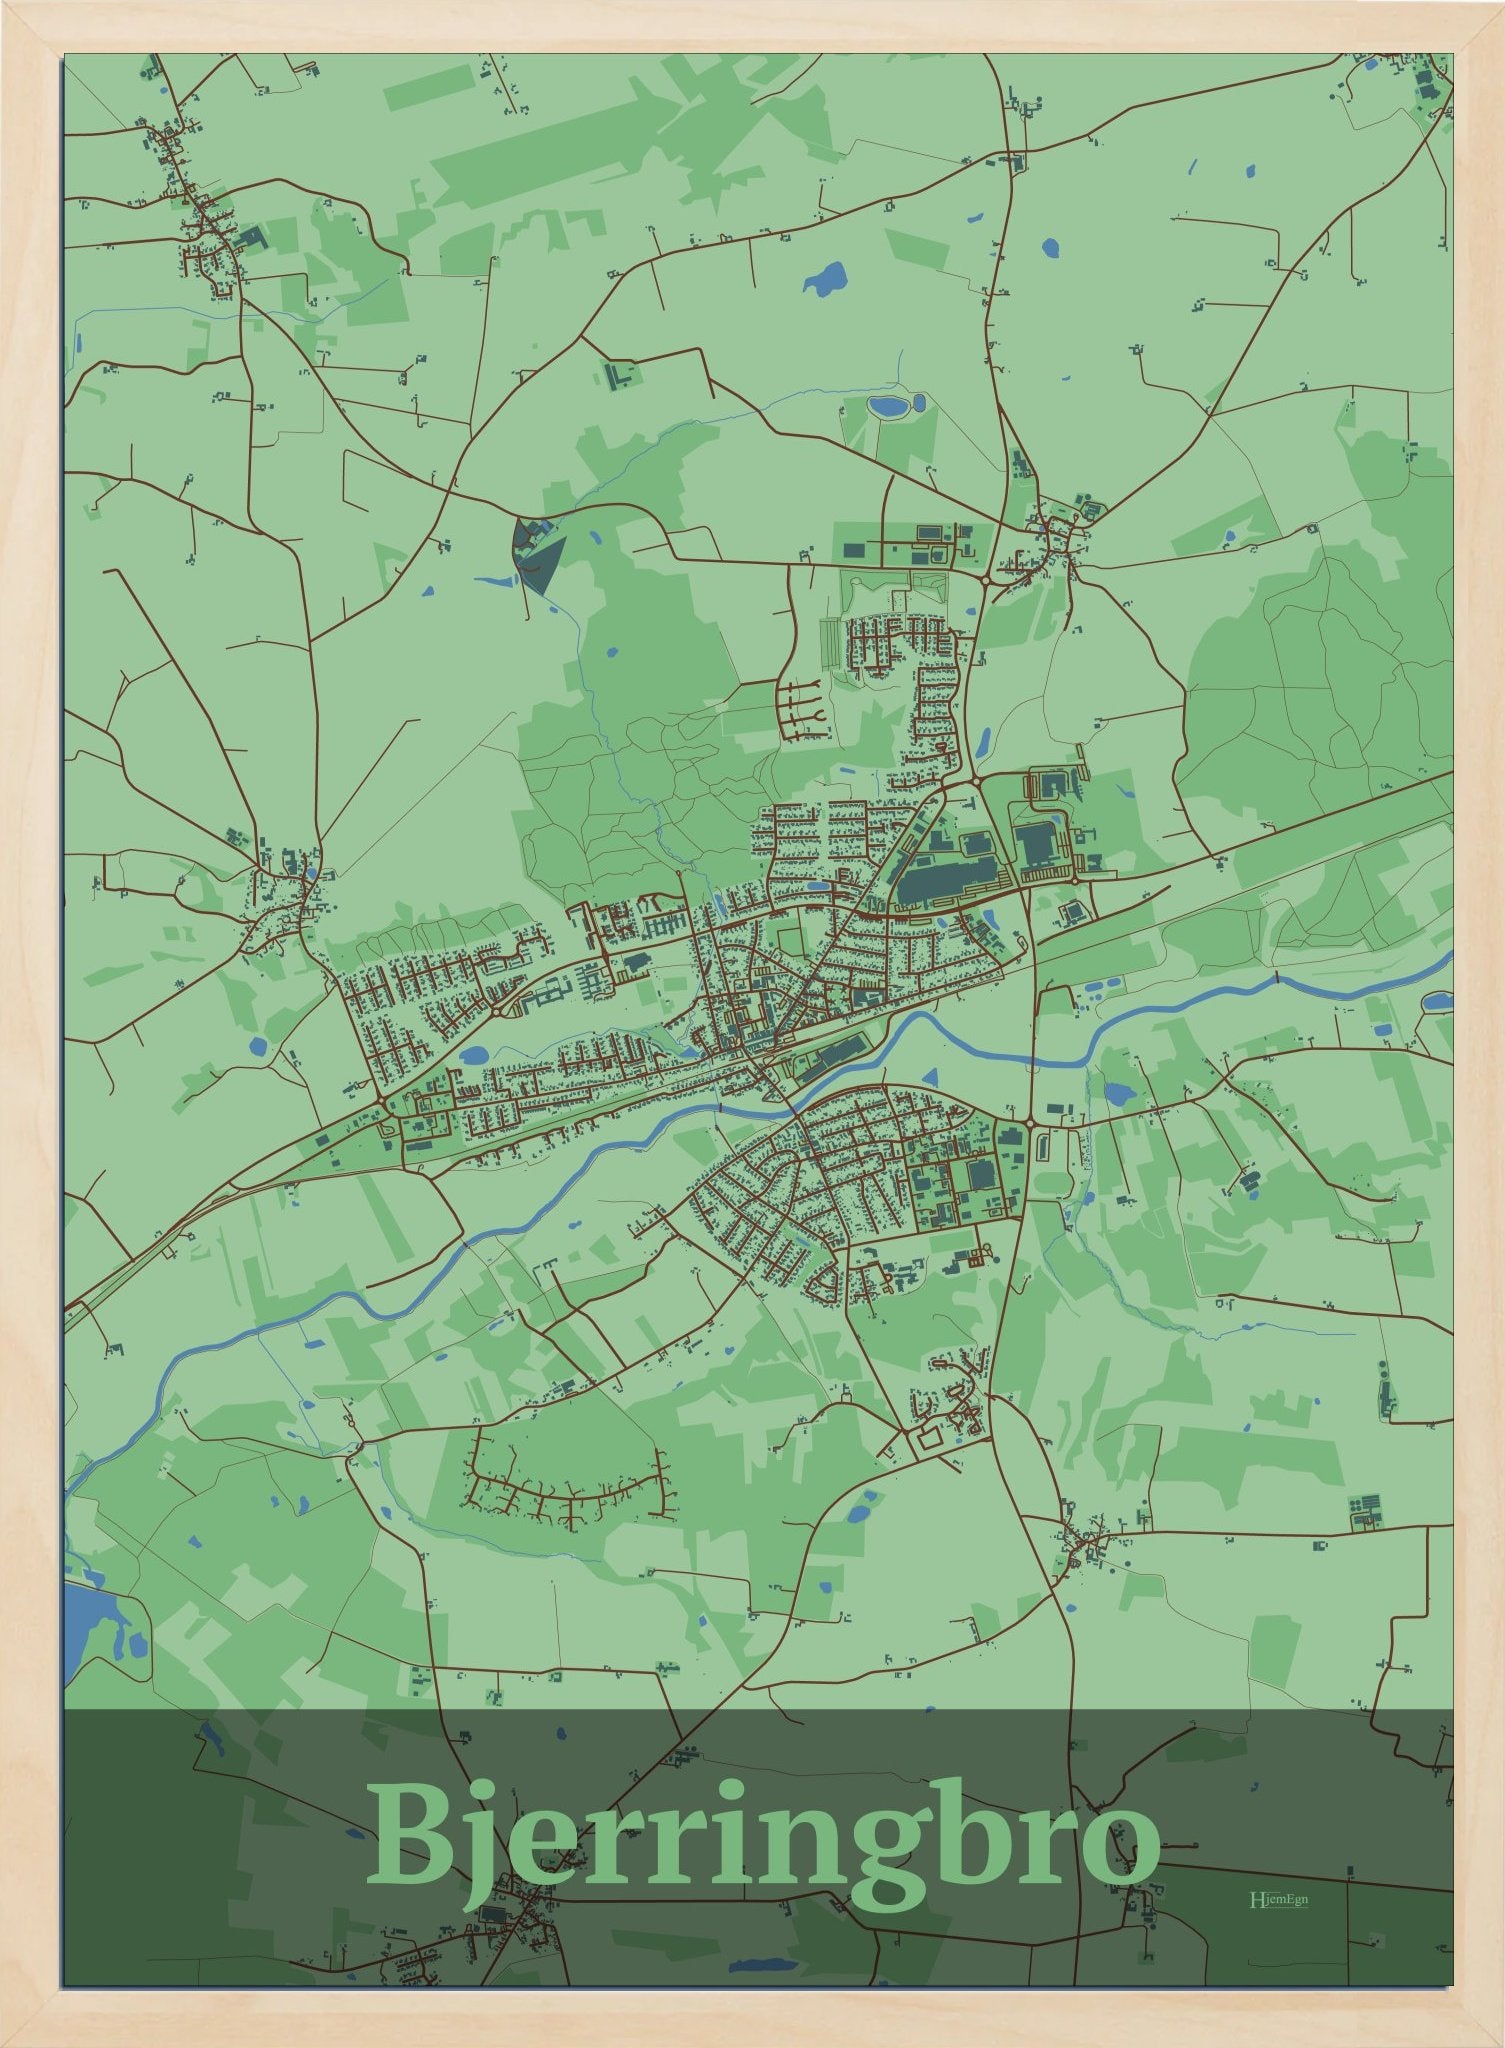Click the oval pond west of town centre
Image resolution: width=1505 pixels, height=2048 pixels.
tap(476, 1053)
